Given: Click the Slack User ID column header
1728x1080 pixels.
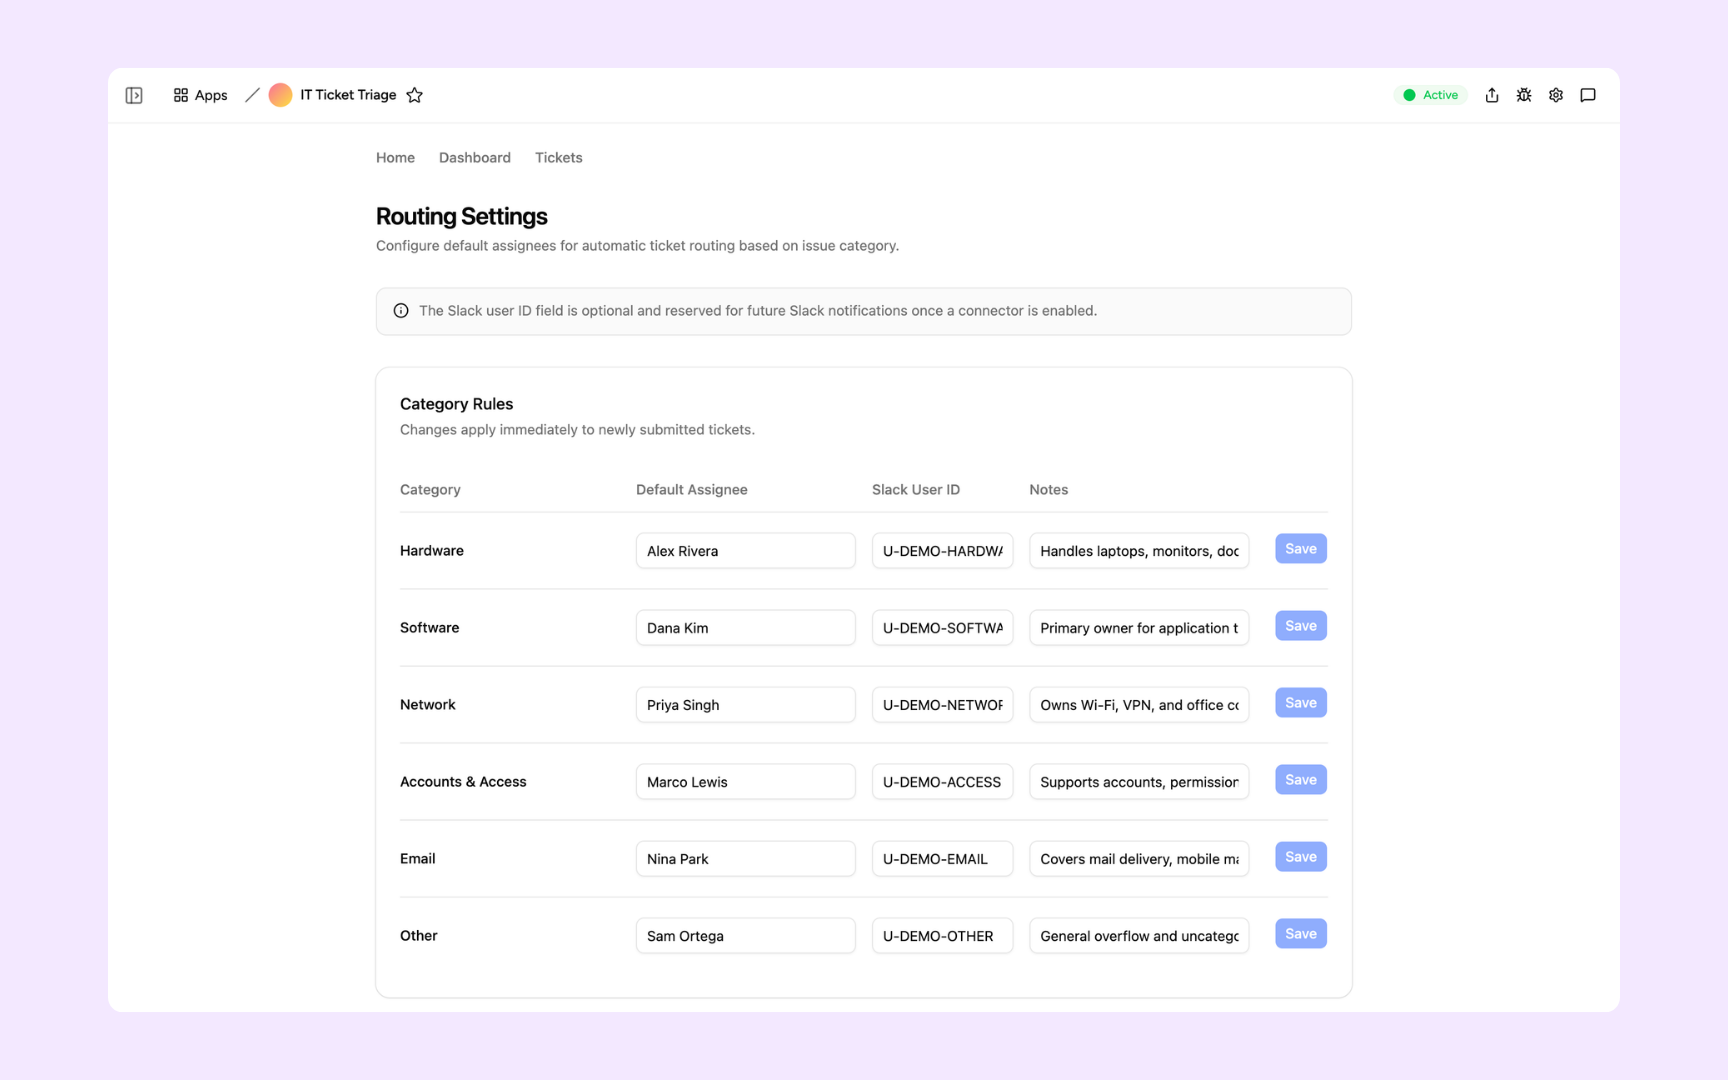Looking at the screenshot, I should pyautogui.click(x=916, y=490).
